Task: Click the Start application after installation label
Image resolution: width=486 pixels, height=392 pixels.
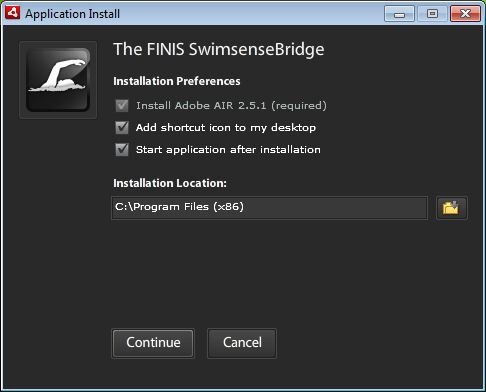Action: 228,150
